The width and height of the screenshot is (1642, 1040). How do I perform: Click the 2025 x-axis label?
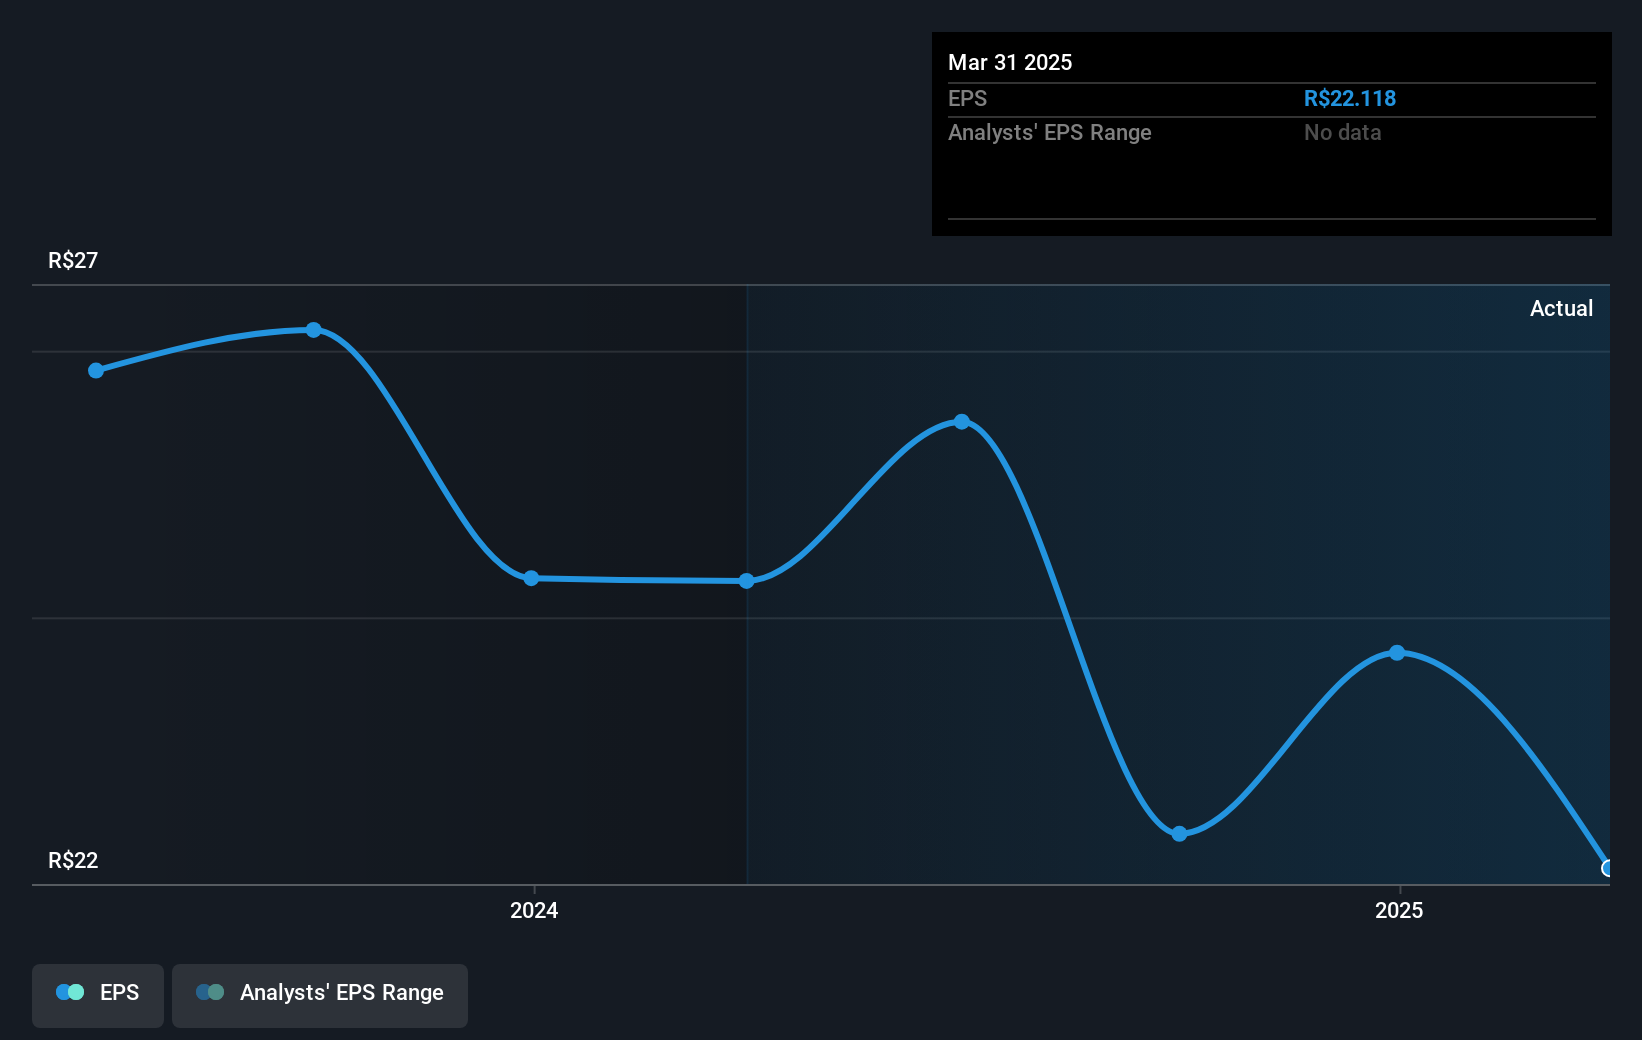(x=1399, y=910)
